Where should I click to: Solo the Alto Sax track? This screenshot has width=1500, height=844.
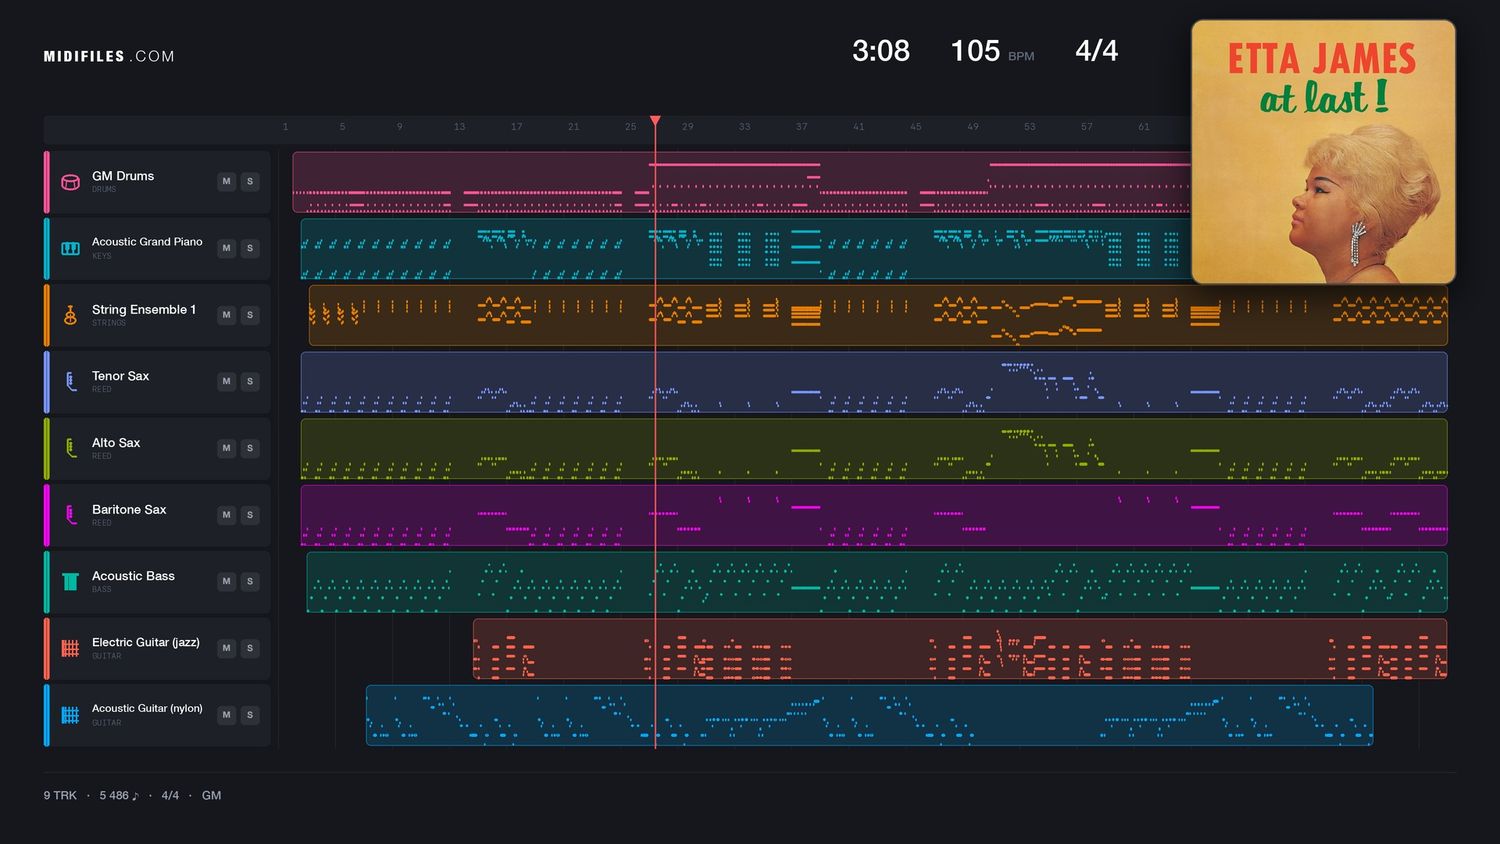(x=250, y=448)
